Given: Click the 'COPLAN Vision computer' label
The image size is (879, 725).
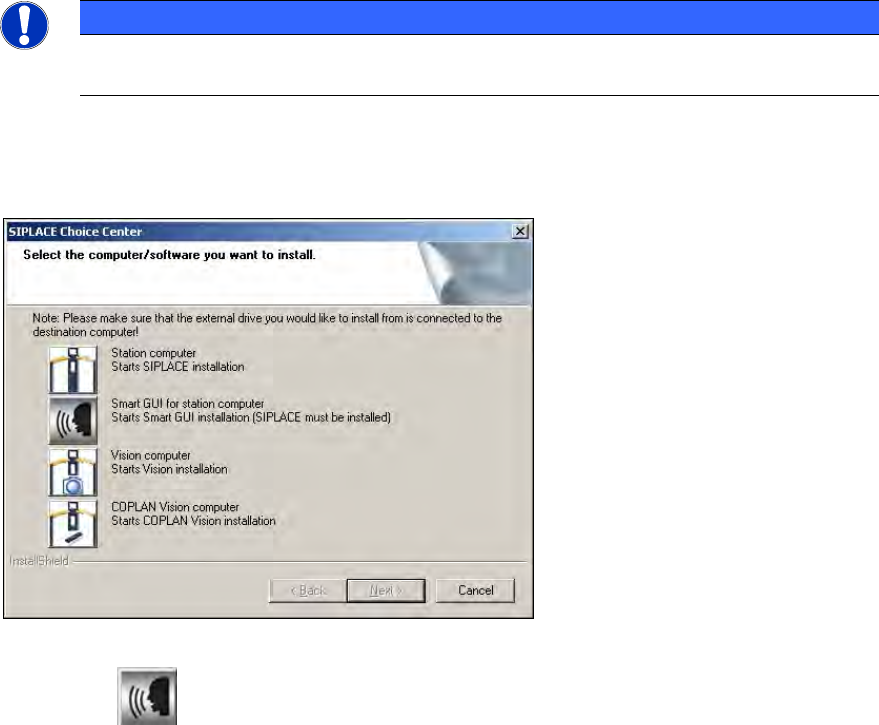Looking at the screenshot, I should point(175,507).
